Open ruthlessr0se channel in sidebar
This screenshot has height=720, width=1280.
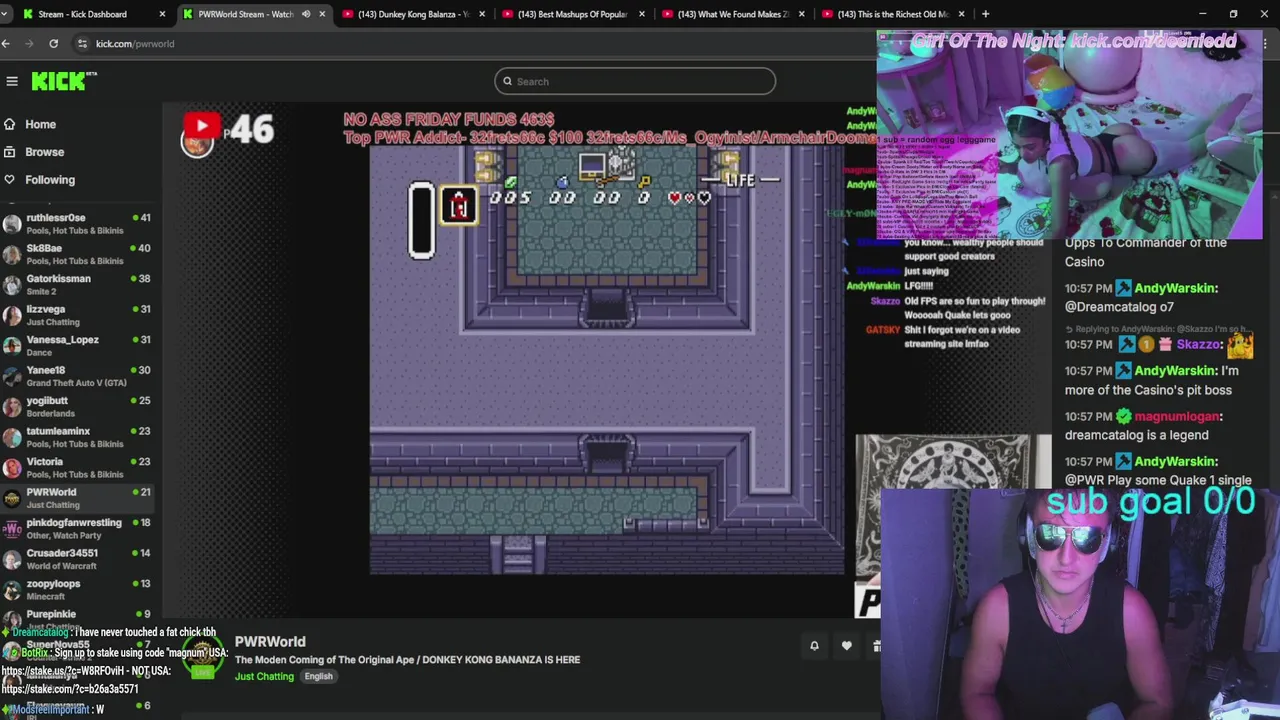coord(80,224)
